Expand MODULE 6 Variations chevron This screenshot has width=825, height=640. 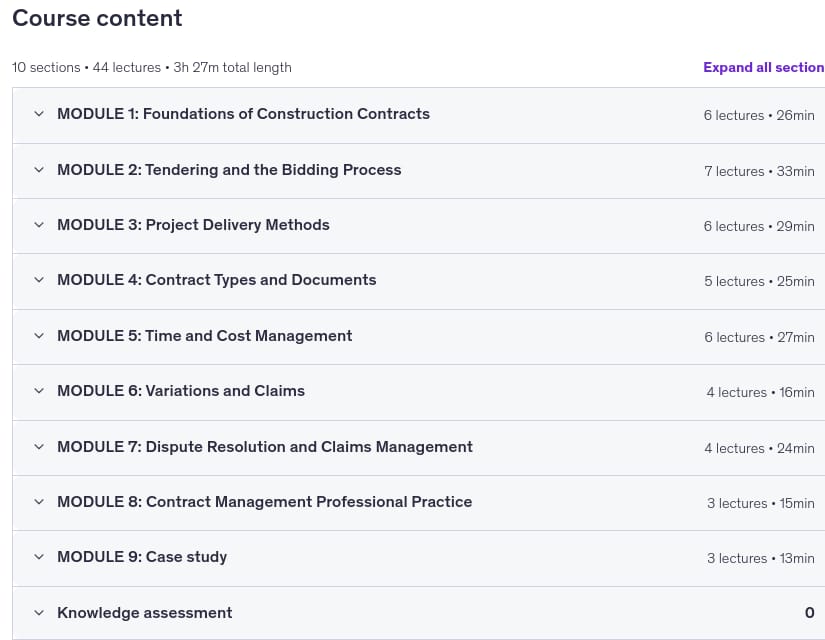tap(39, 391)
